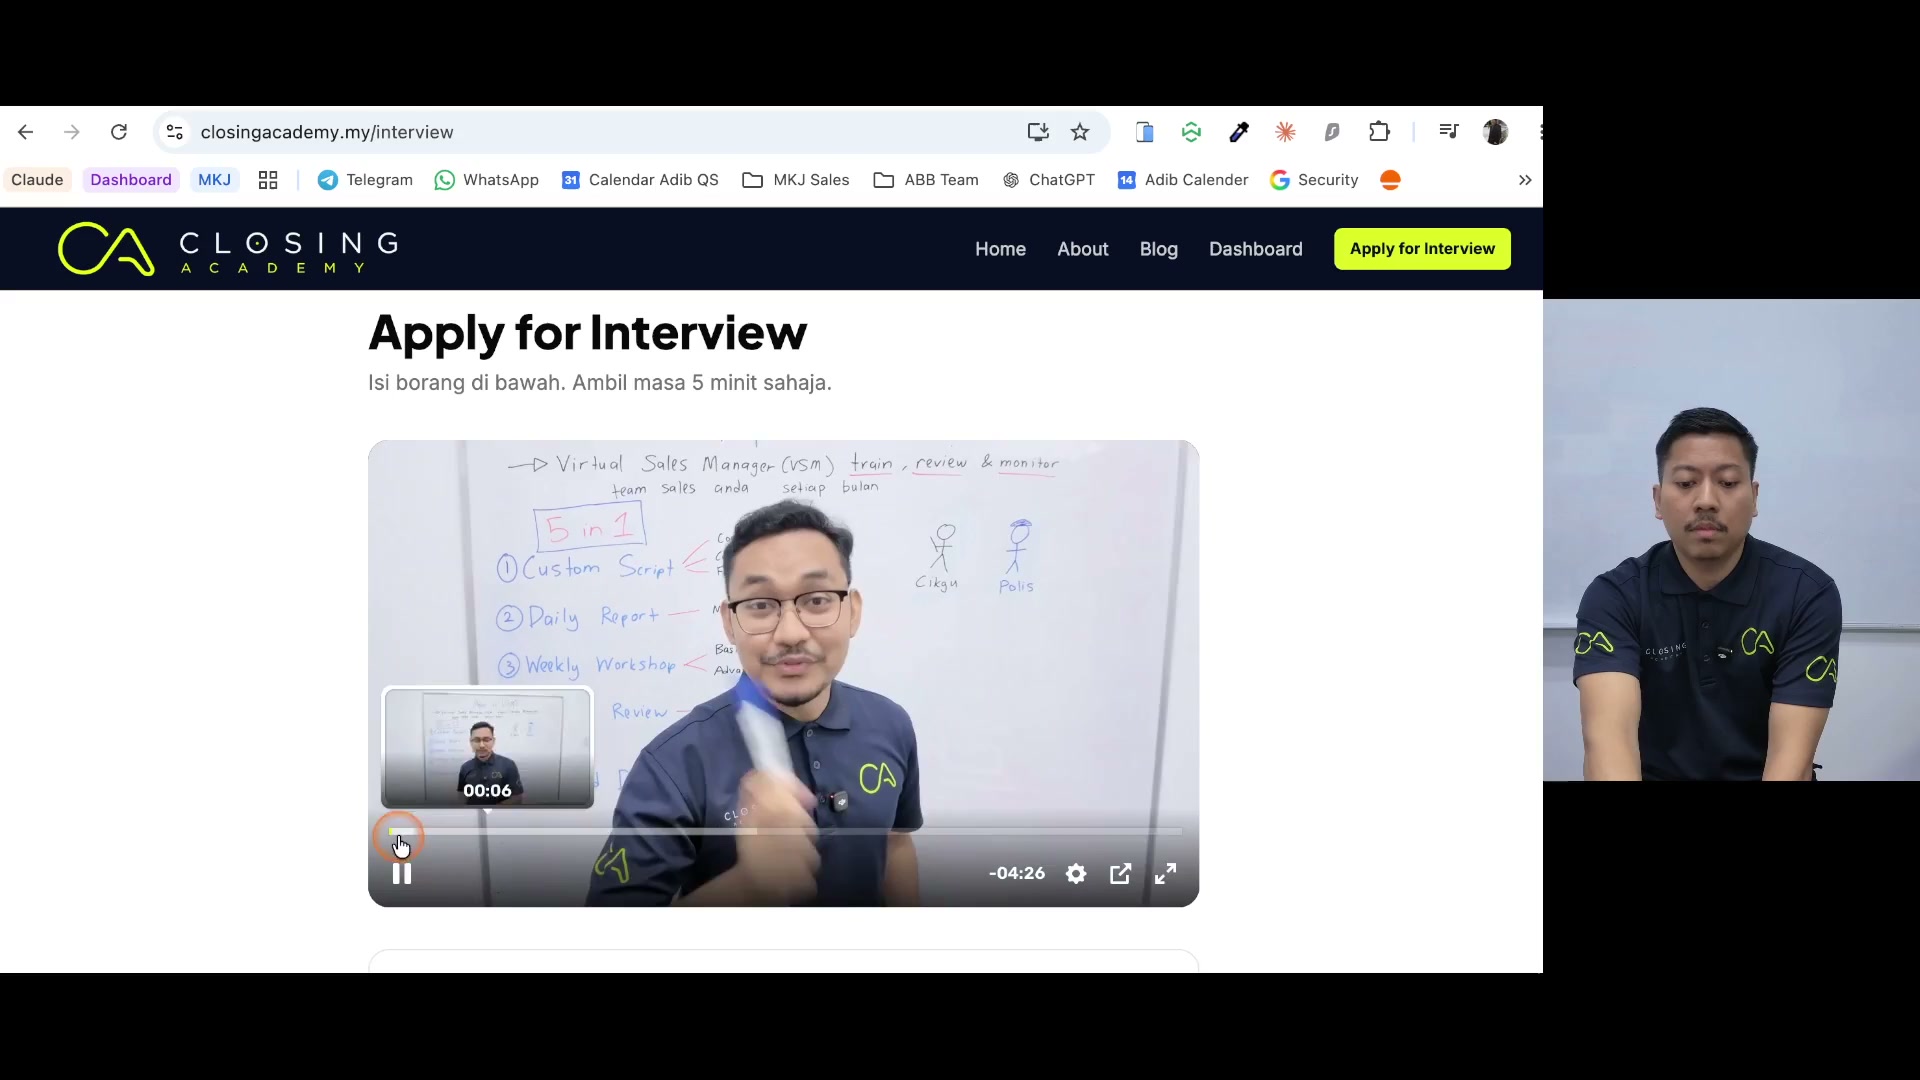Click the Apply for Interview button
Viewport: 1920px width, 1080px height.
1422,249
